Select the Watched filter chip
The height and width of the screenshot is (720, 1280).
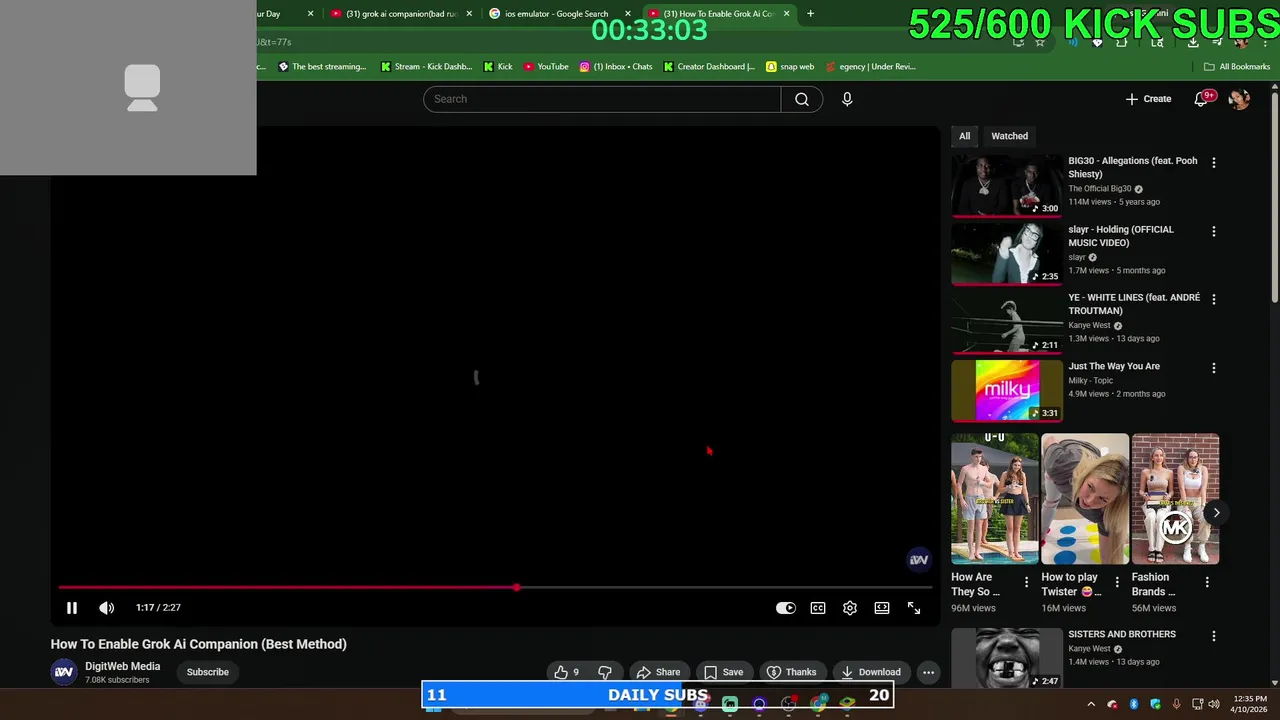click(x=1009, y=136)
